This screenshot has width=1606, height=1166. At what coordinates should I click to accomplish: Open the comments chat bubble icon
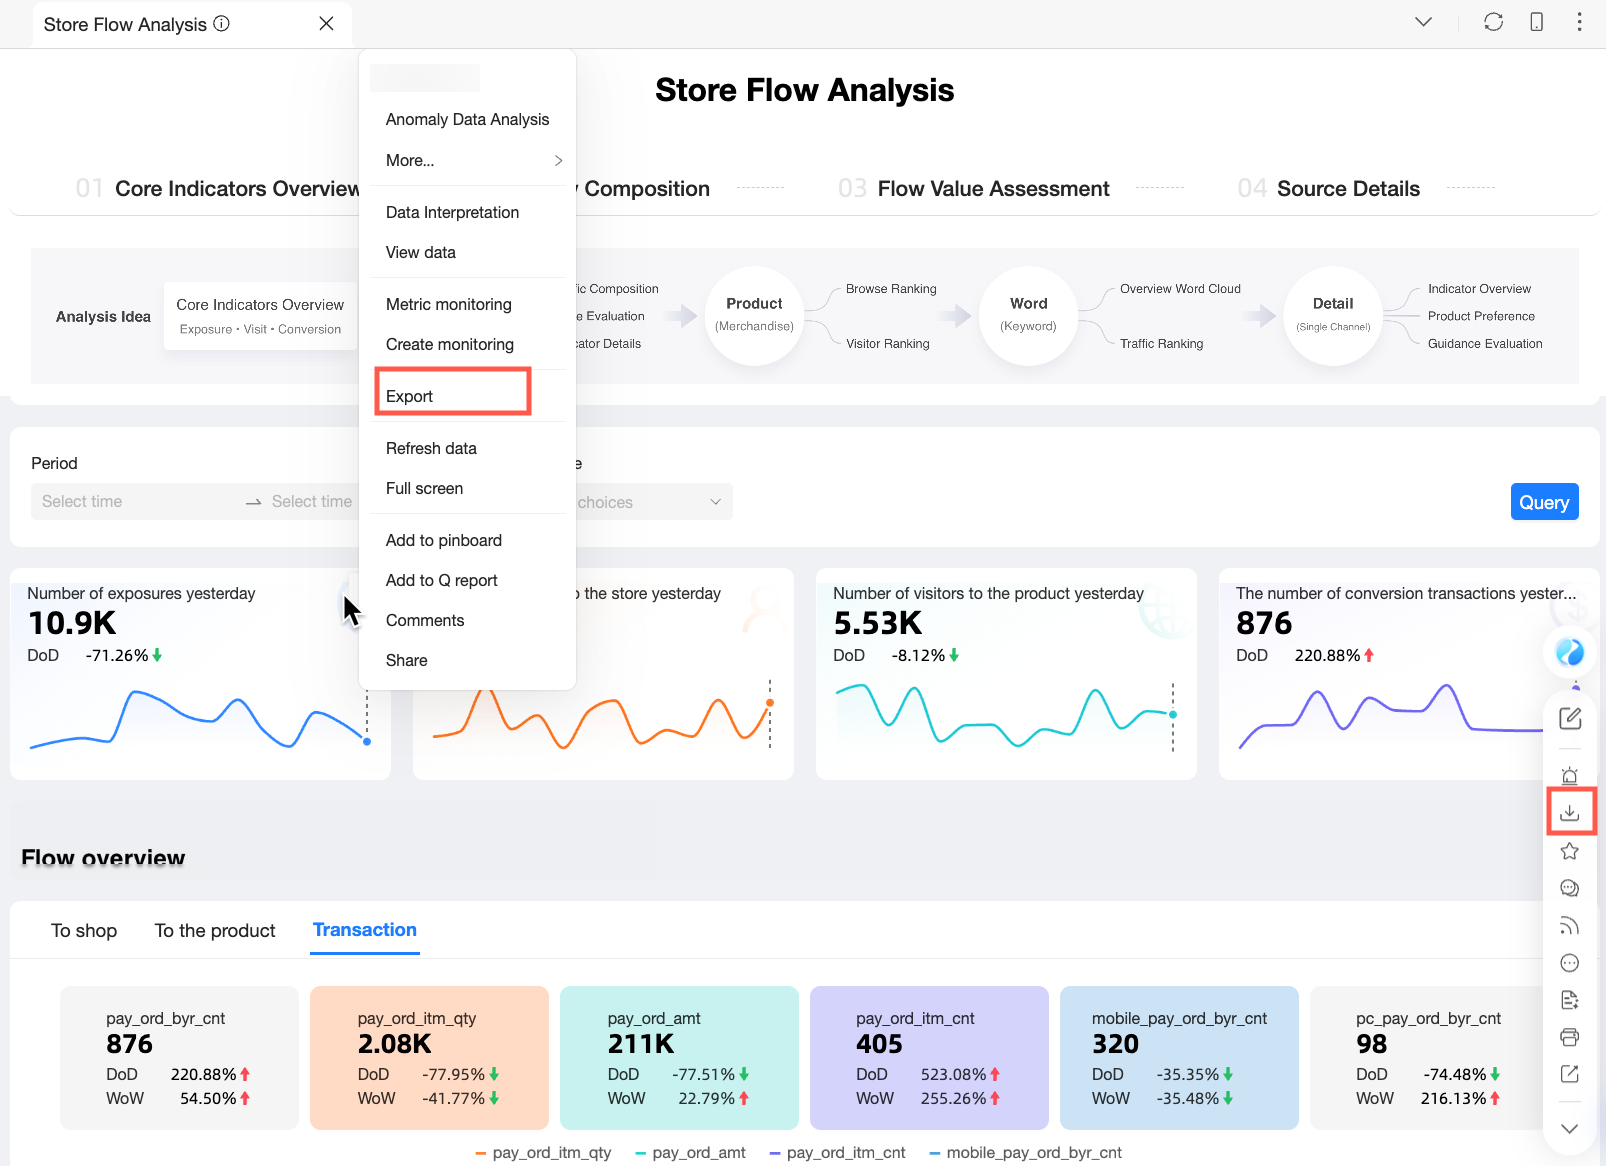point(1569,888)
